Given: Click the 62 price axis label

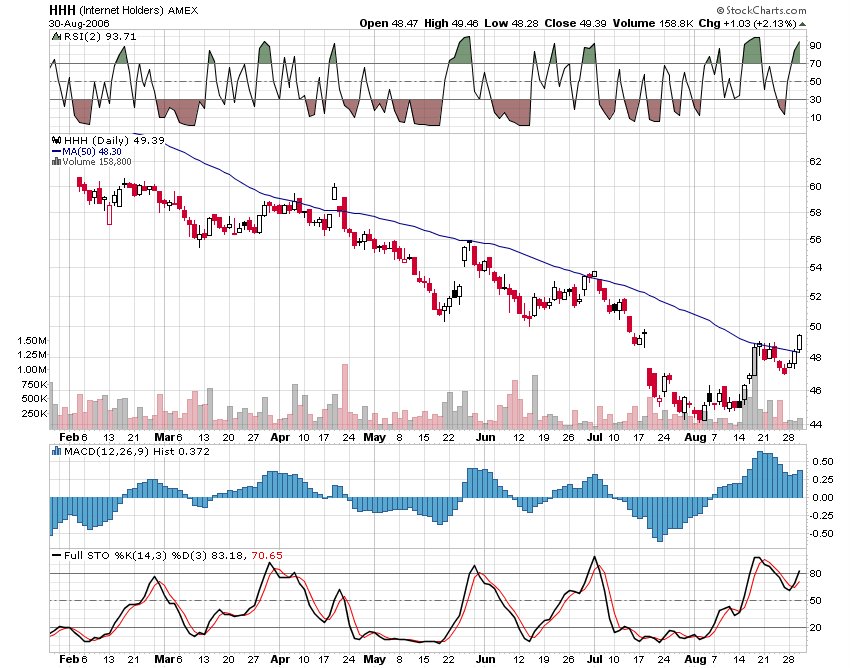Looking at the screenshot, I should (x=815, y=162).
